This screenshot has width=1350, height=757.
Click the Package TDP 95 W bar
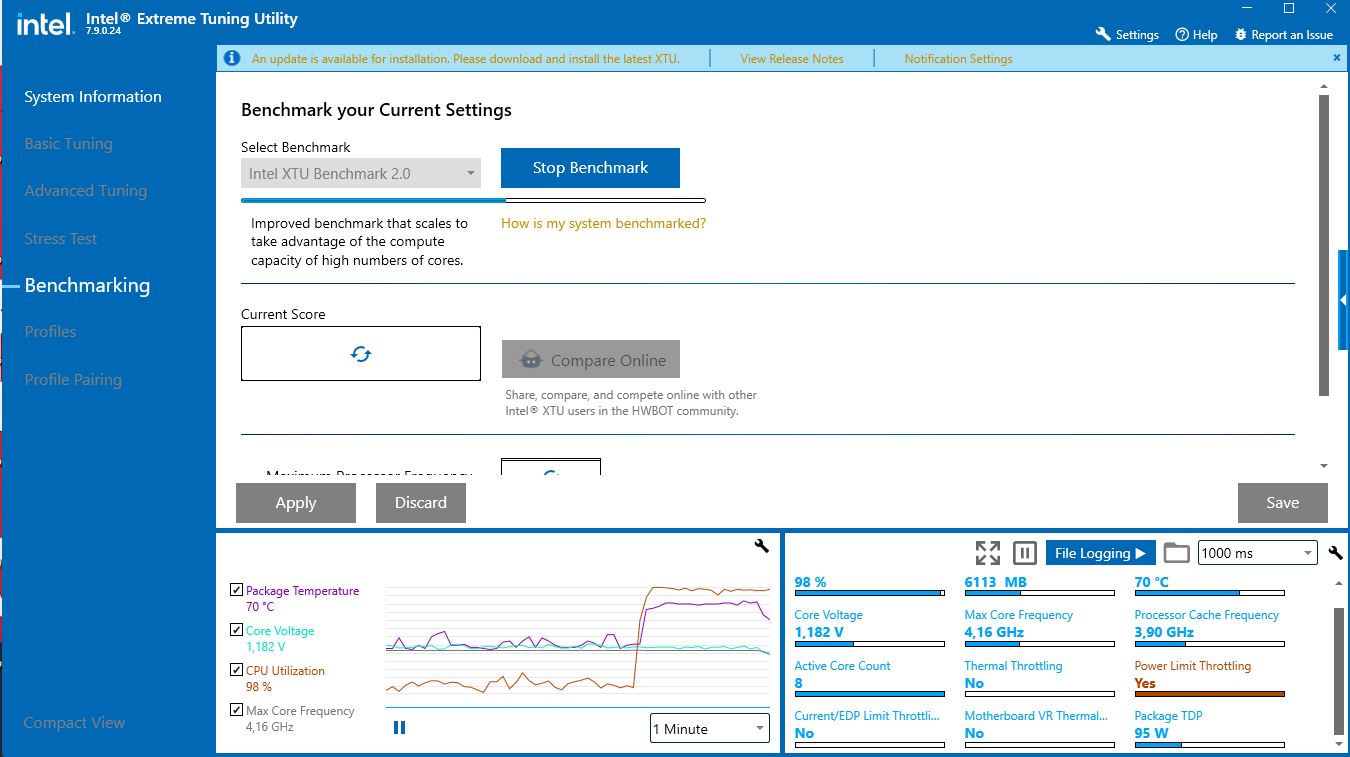[1209, 745]
